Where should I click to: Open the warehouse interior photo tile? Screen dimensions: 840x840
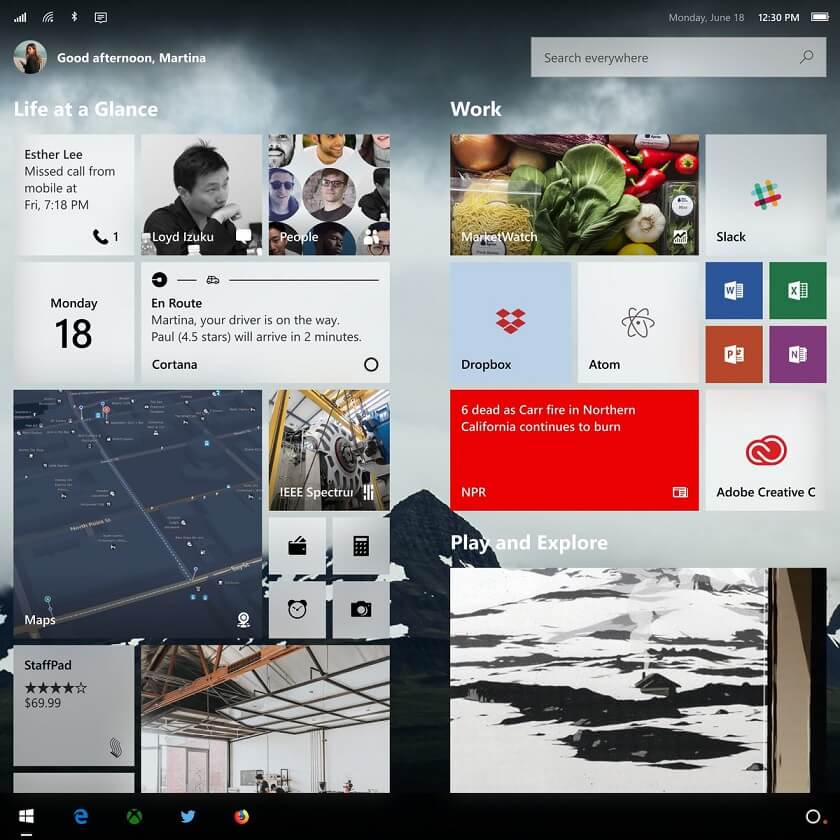click(x=265, y=718)
